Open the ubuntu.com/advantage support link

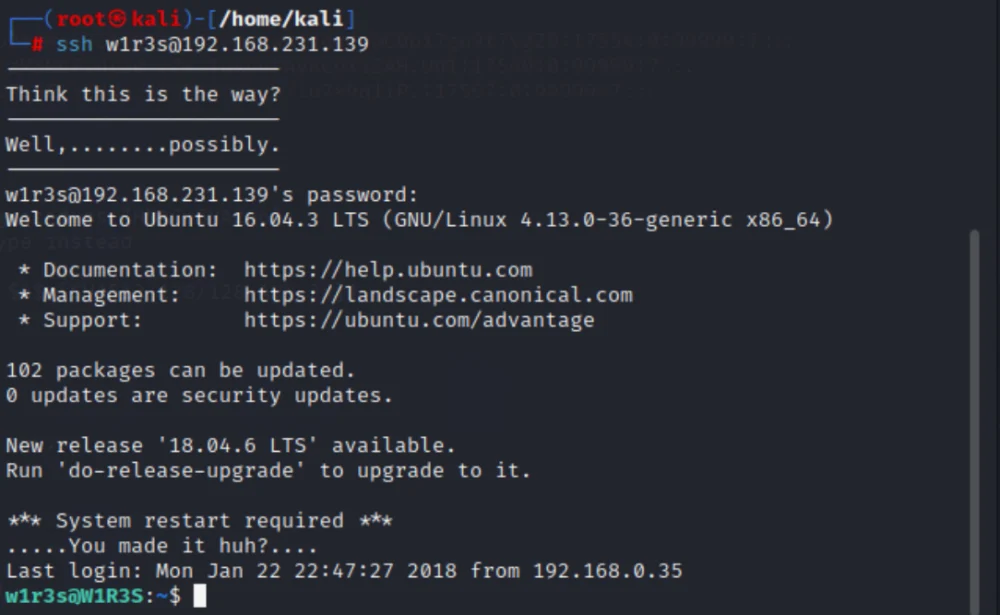click(419, 320)
